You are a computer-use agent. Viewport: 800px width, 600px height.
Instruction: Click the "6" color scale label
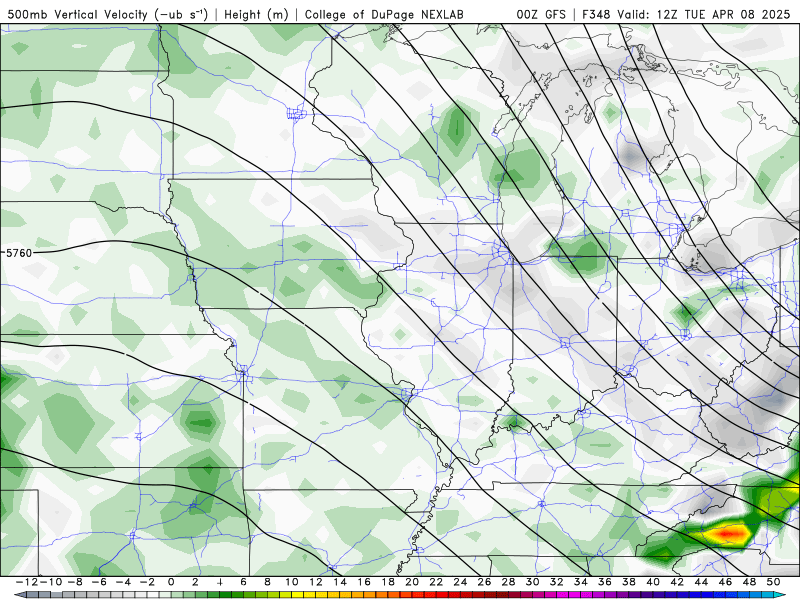click(243, 582)
